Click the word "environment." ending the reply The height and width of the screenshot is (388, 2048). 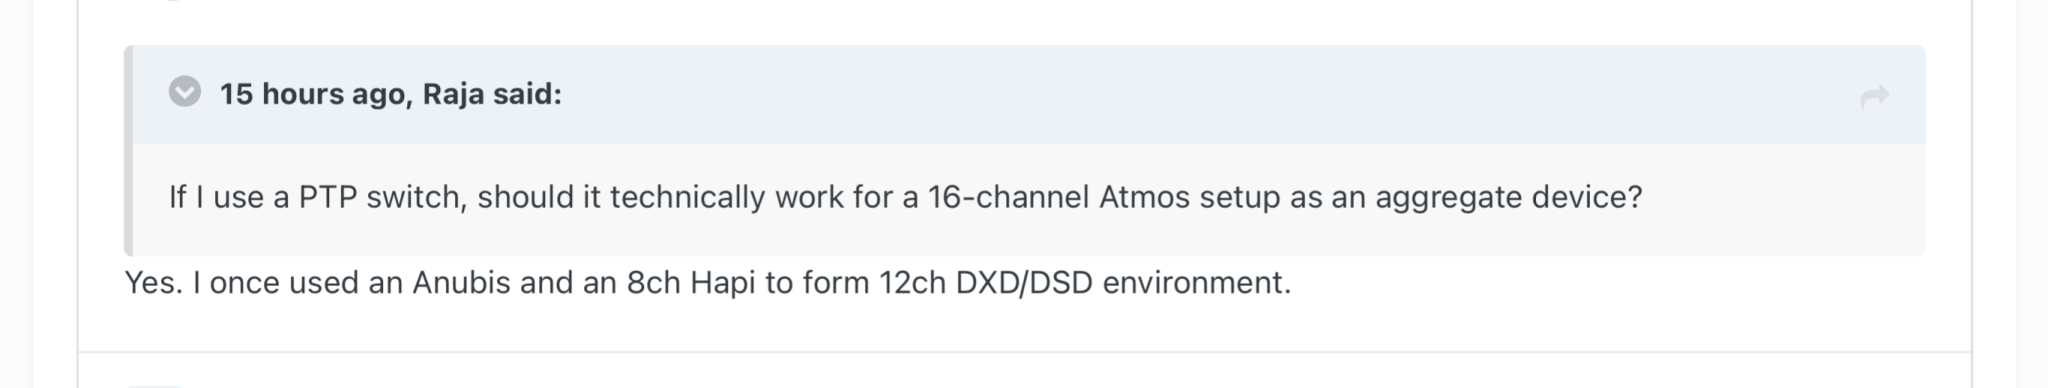coord(1197,283)
